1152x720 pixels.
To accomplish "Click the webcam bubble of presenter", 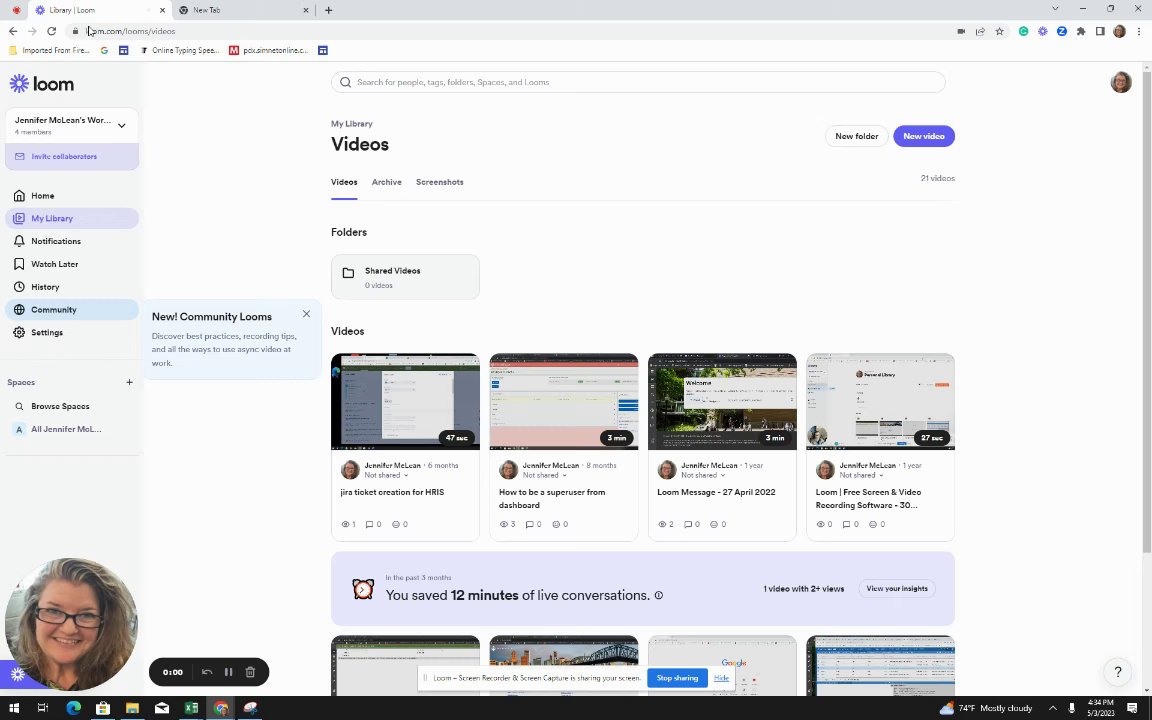I will pyautogui.click(x=71, y=624).
